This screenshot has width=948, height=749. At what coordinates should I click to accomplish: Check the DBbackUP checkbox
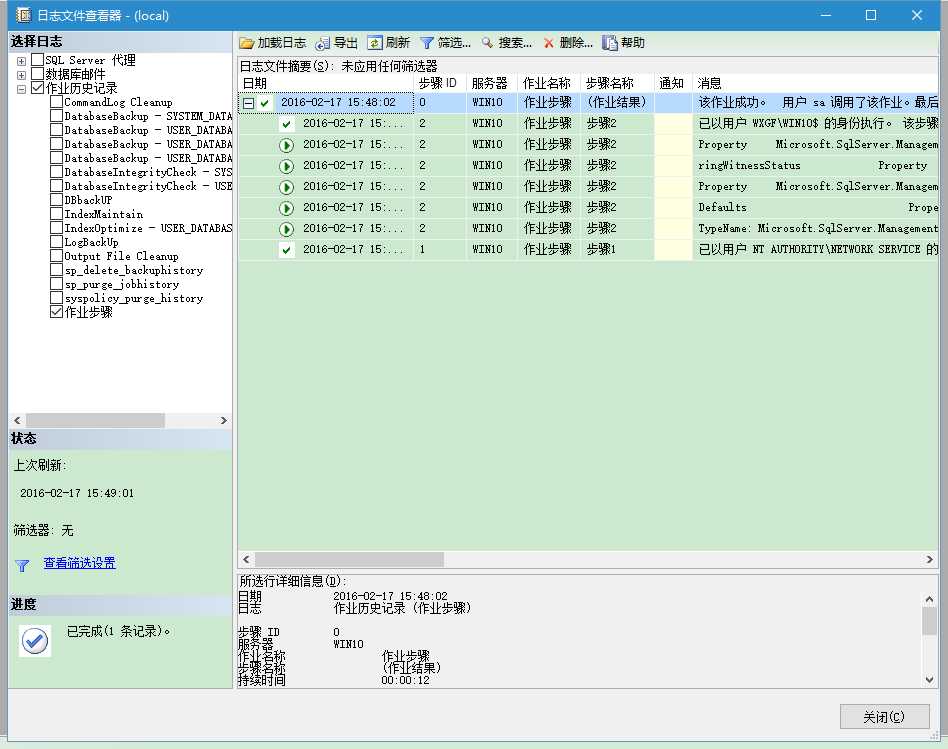[56, 199]
